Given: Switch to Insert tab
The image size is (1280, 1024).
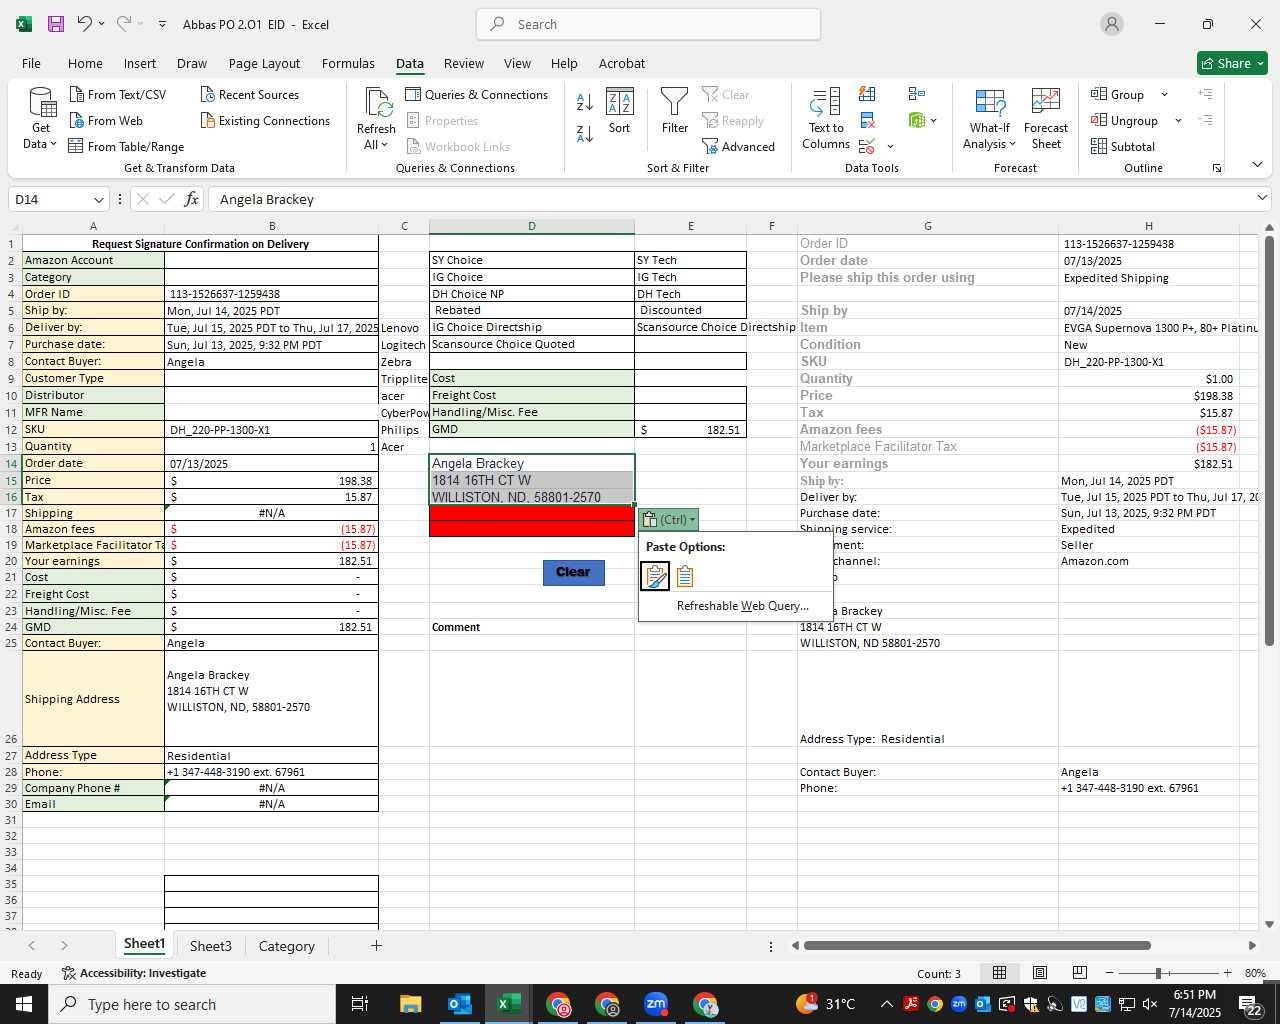Looking at the screenshot, I should 140,63.
